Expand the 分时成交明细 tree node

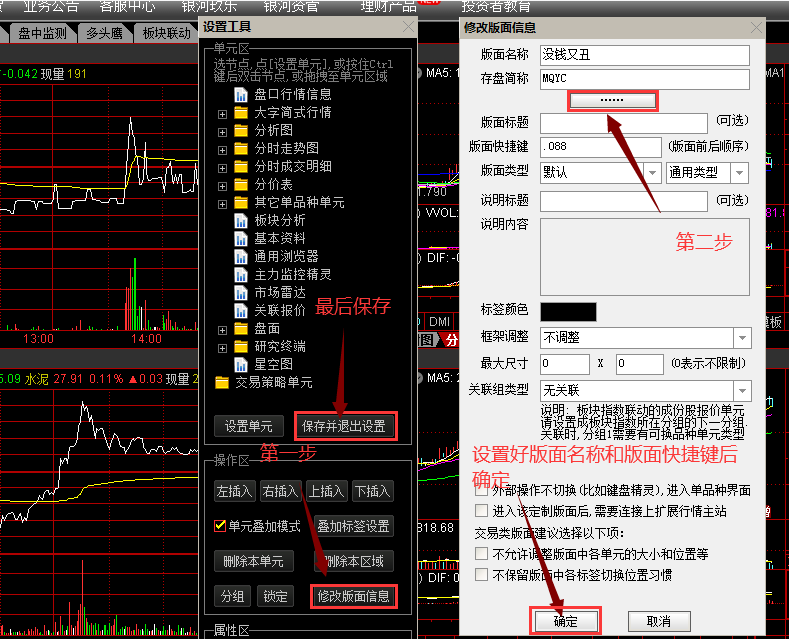point(222,168)
